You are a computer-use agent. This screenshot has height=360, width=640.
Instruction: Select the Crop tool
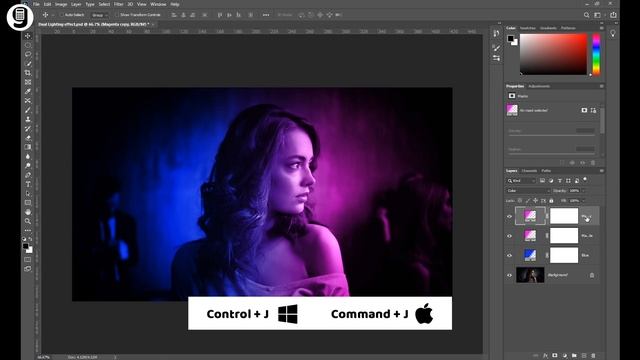click(x=28, y=73)
